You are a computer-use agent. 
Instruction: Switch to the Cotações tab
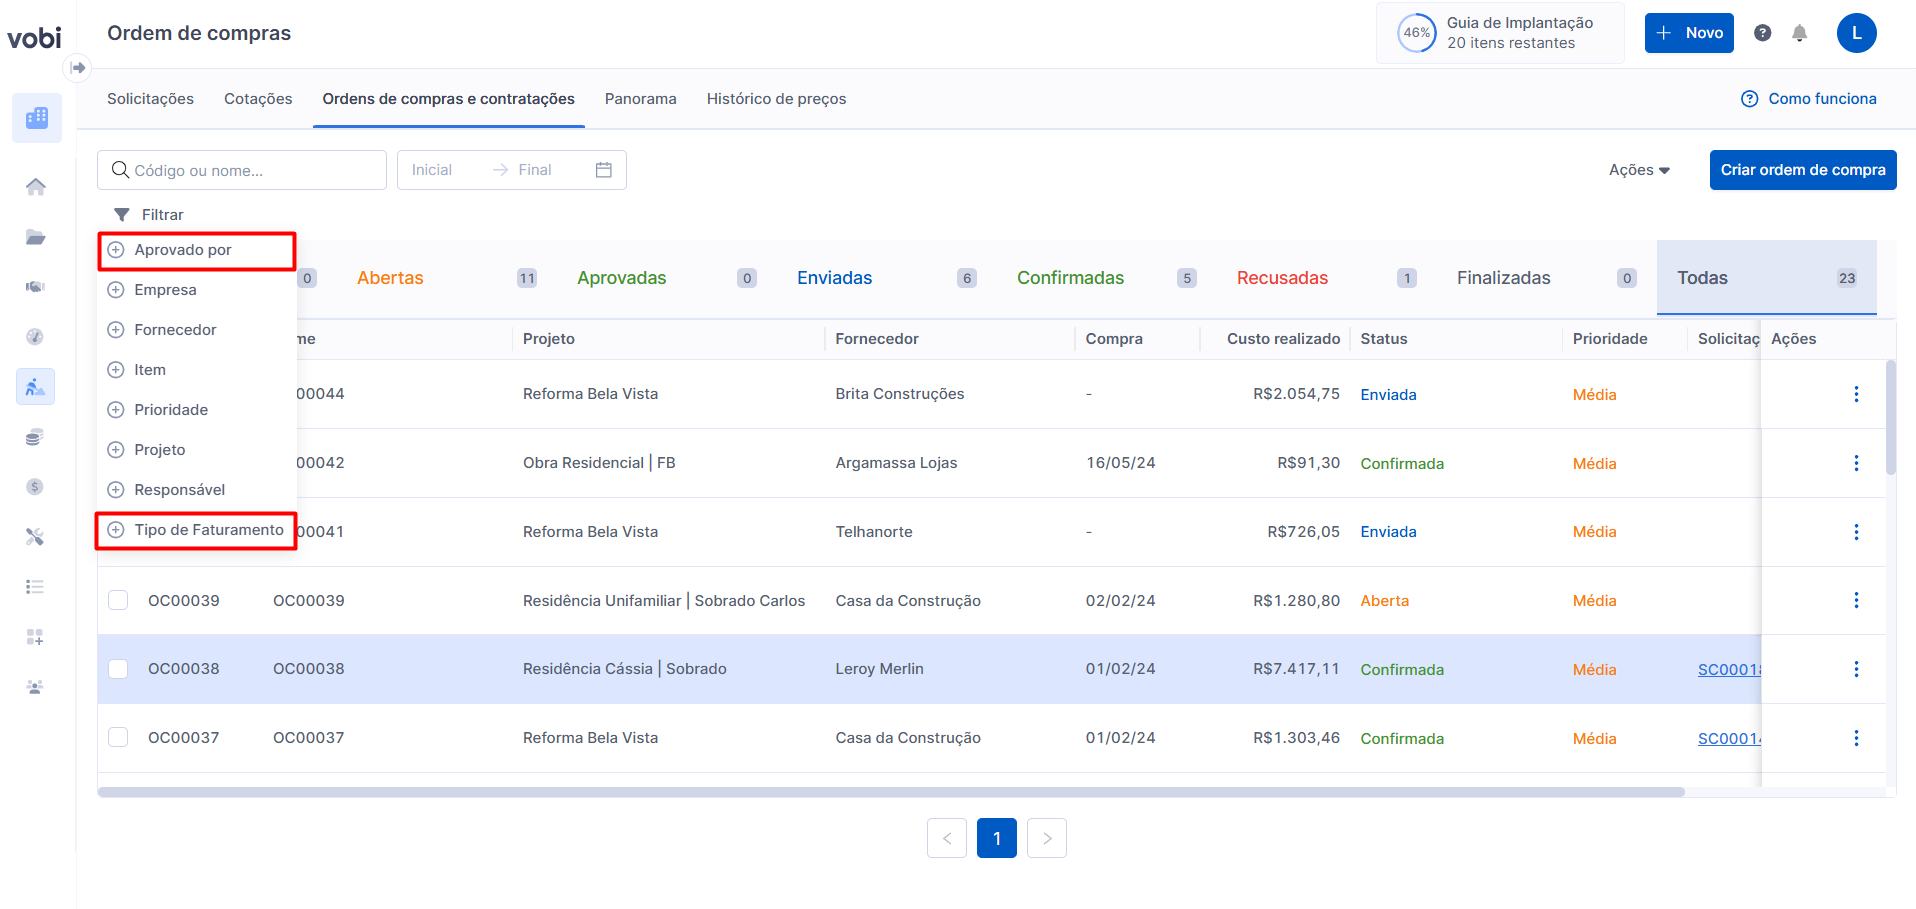point(258,99)
